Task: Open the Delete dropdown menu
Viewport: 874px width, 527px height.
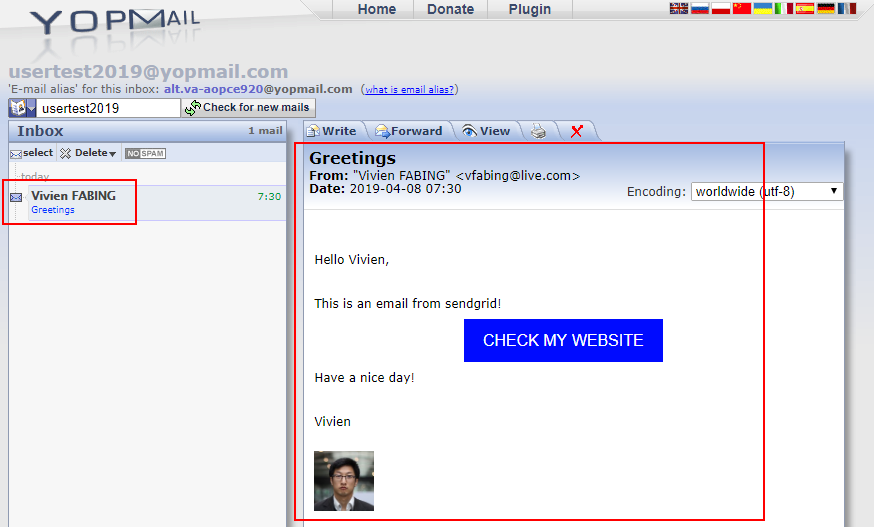Action: click(88, 153)
